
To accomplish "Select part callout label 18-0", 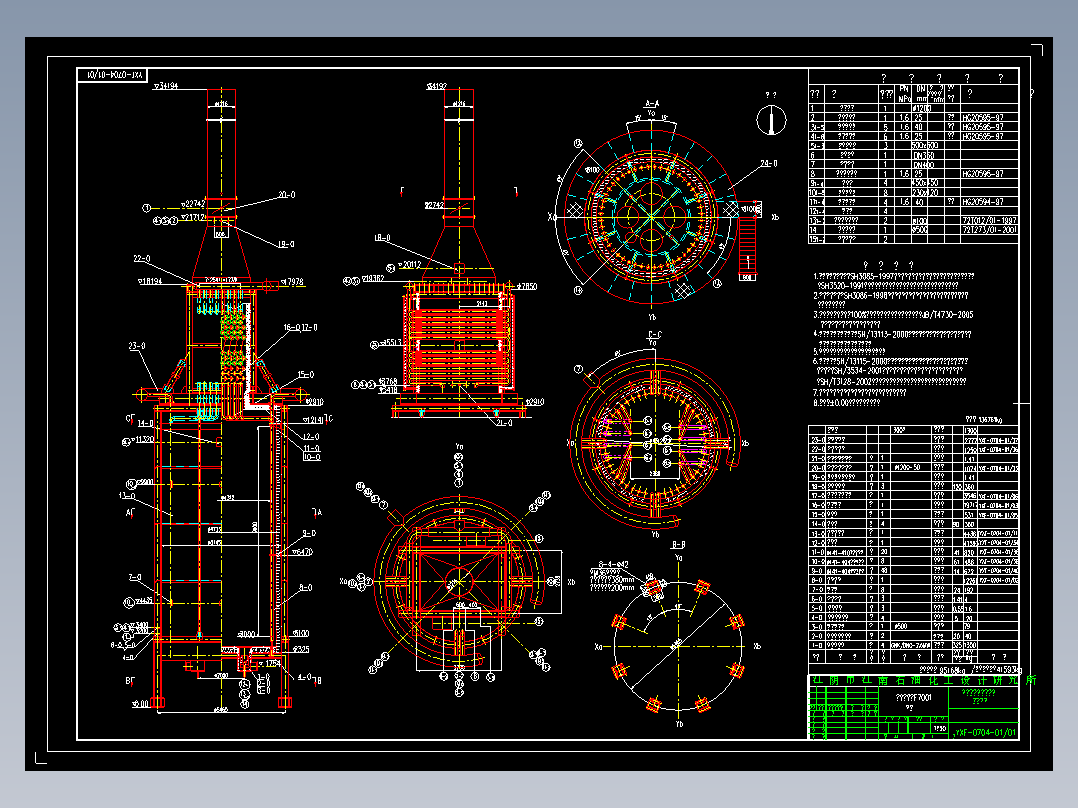I will pyautogui.click(x=382, y=238).
